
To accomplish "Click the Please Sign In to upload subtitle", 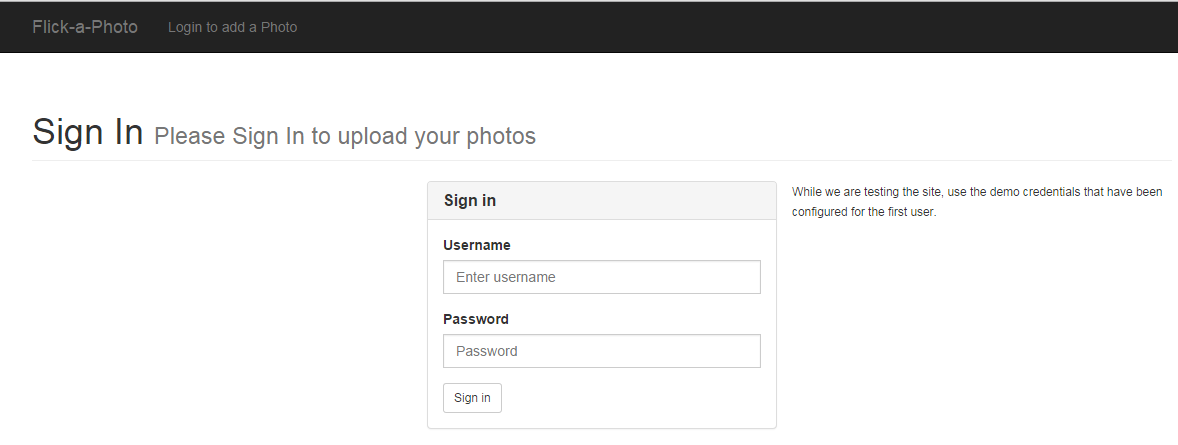I will 345,136.
